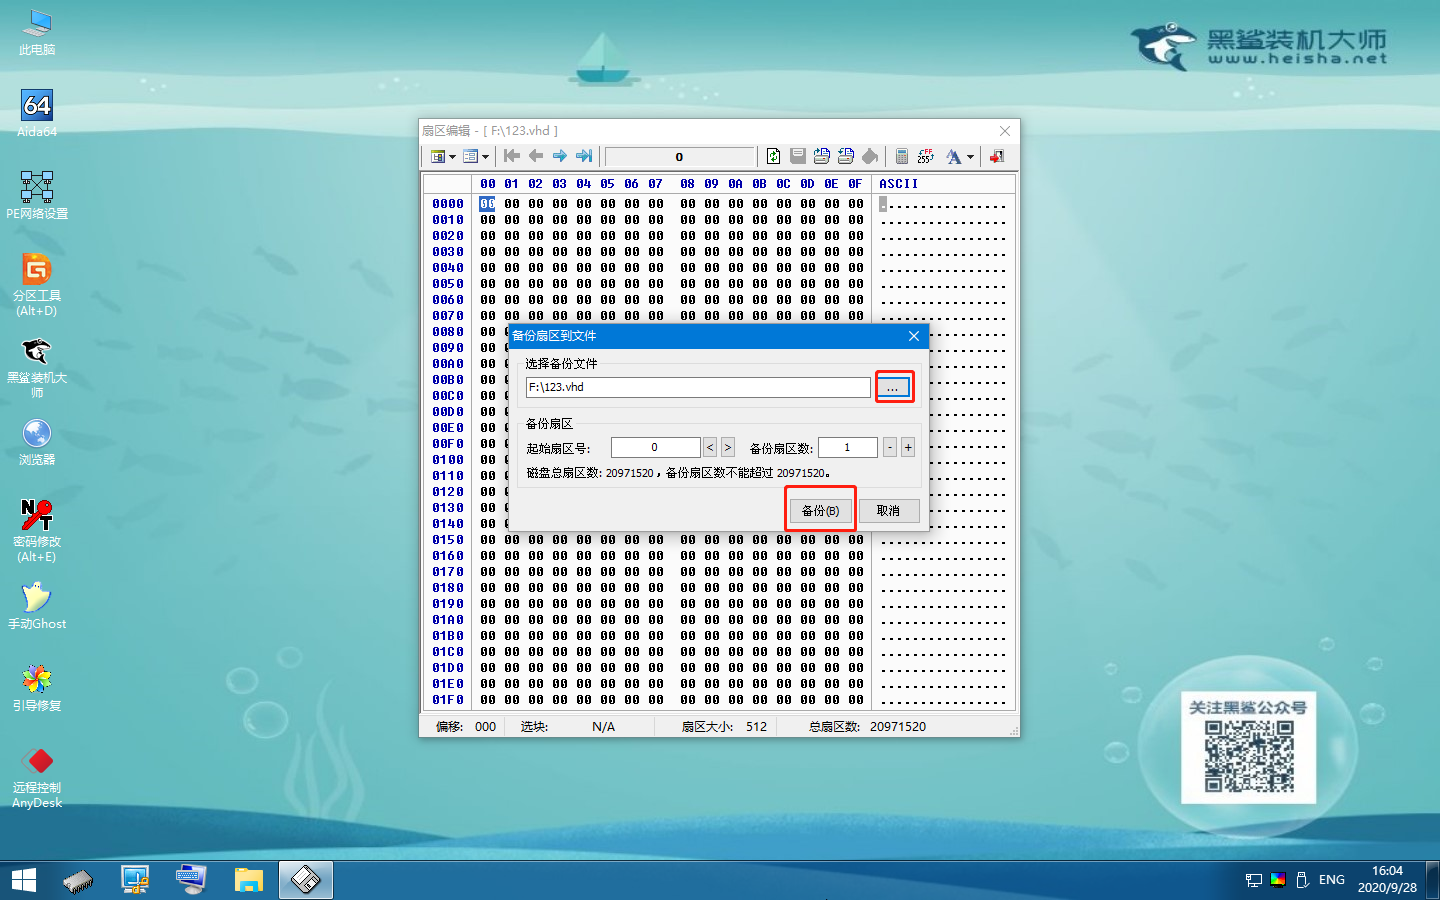
Task: Expand second layout dropdown in toolbar
Action: tap(486, 157)
